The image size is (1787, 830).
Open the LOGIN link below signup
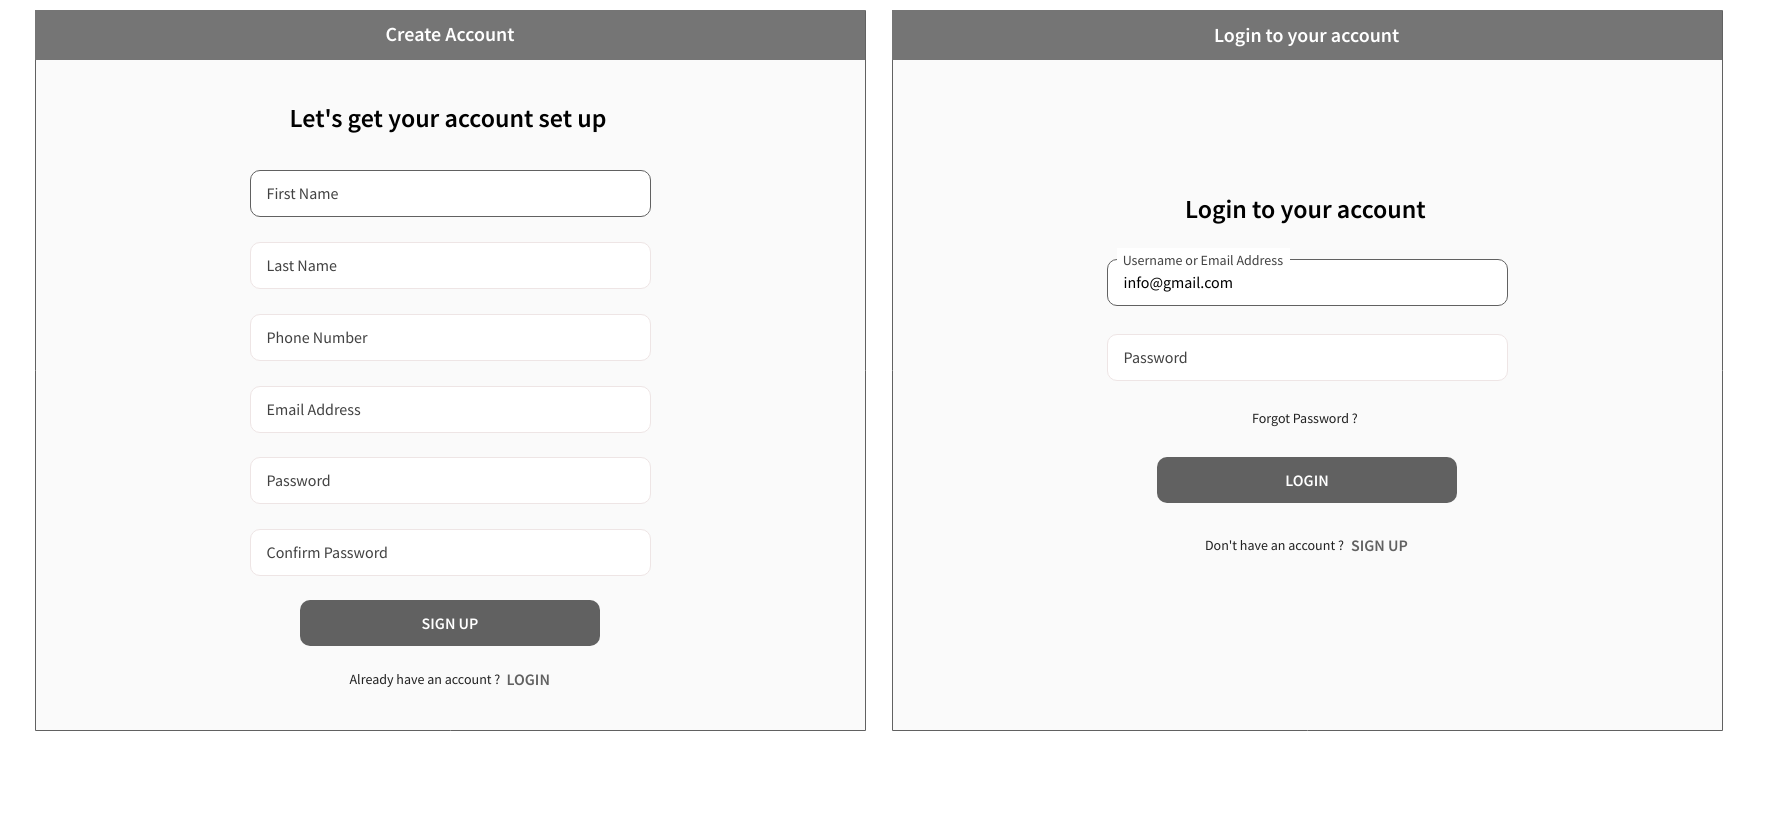click(528, 680)
